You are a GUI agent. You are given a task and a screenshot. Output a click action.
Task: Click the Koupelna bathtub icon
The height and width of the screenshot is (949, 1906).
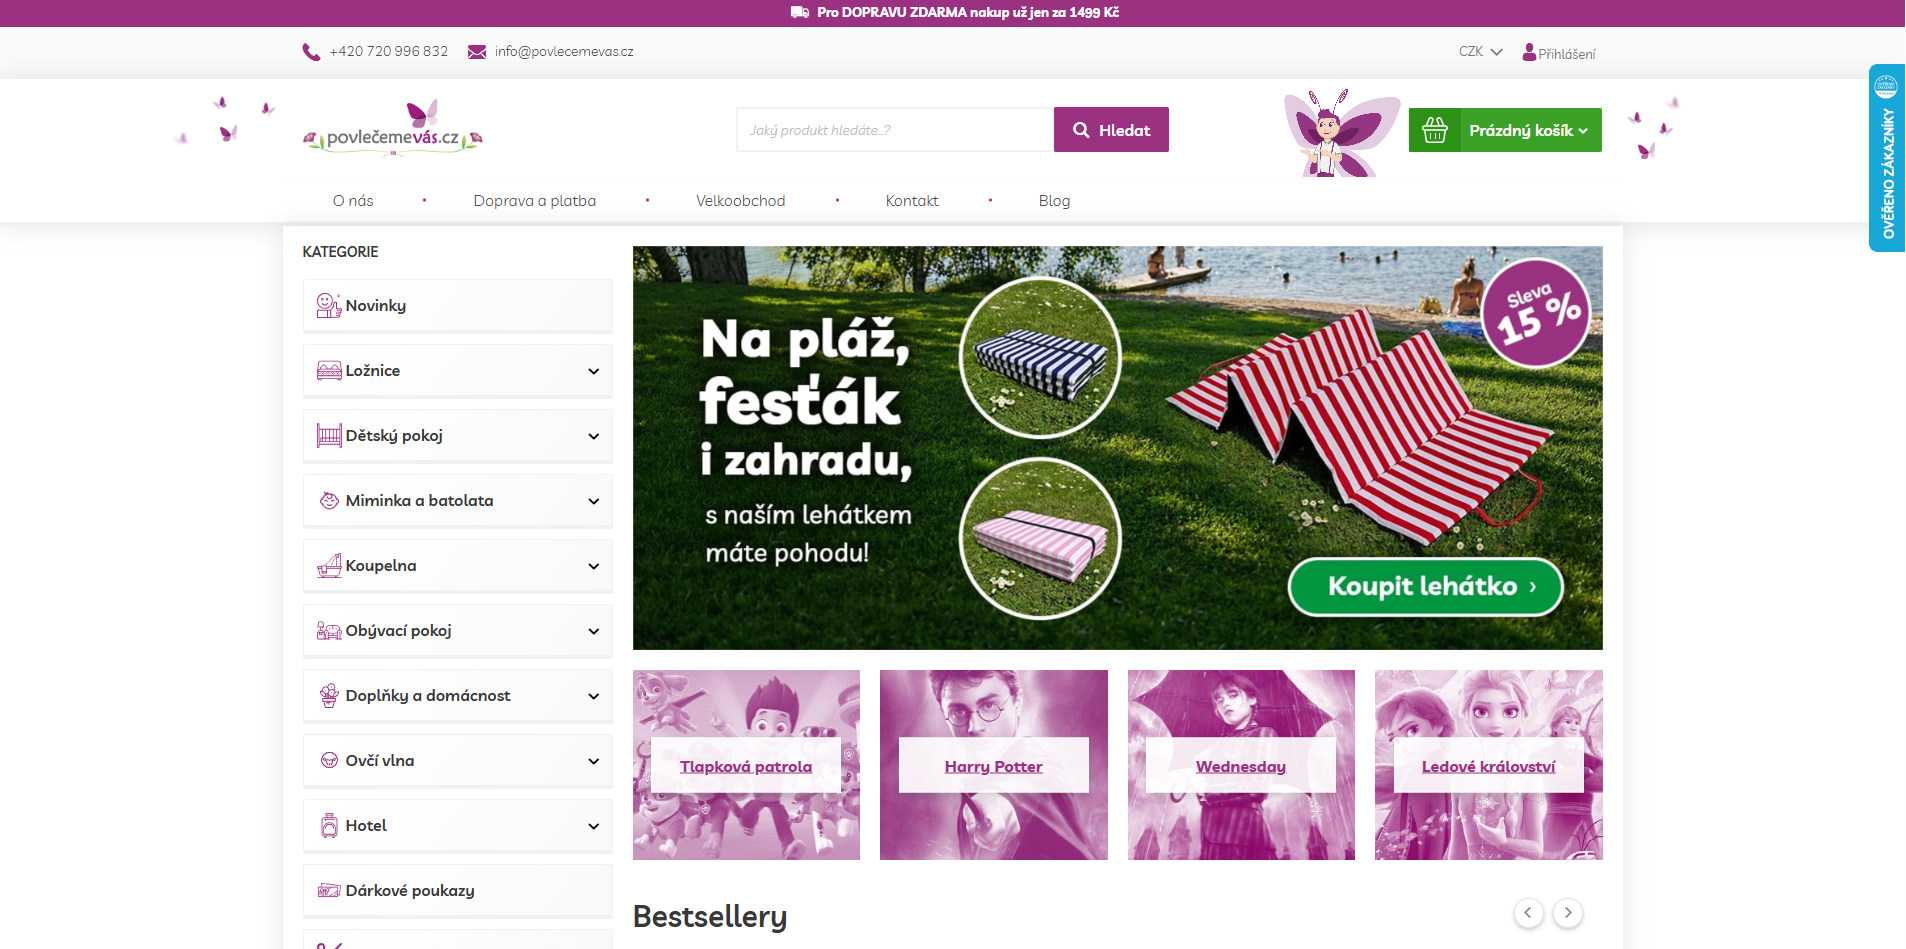point(329,566)
